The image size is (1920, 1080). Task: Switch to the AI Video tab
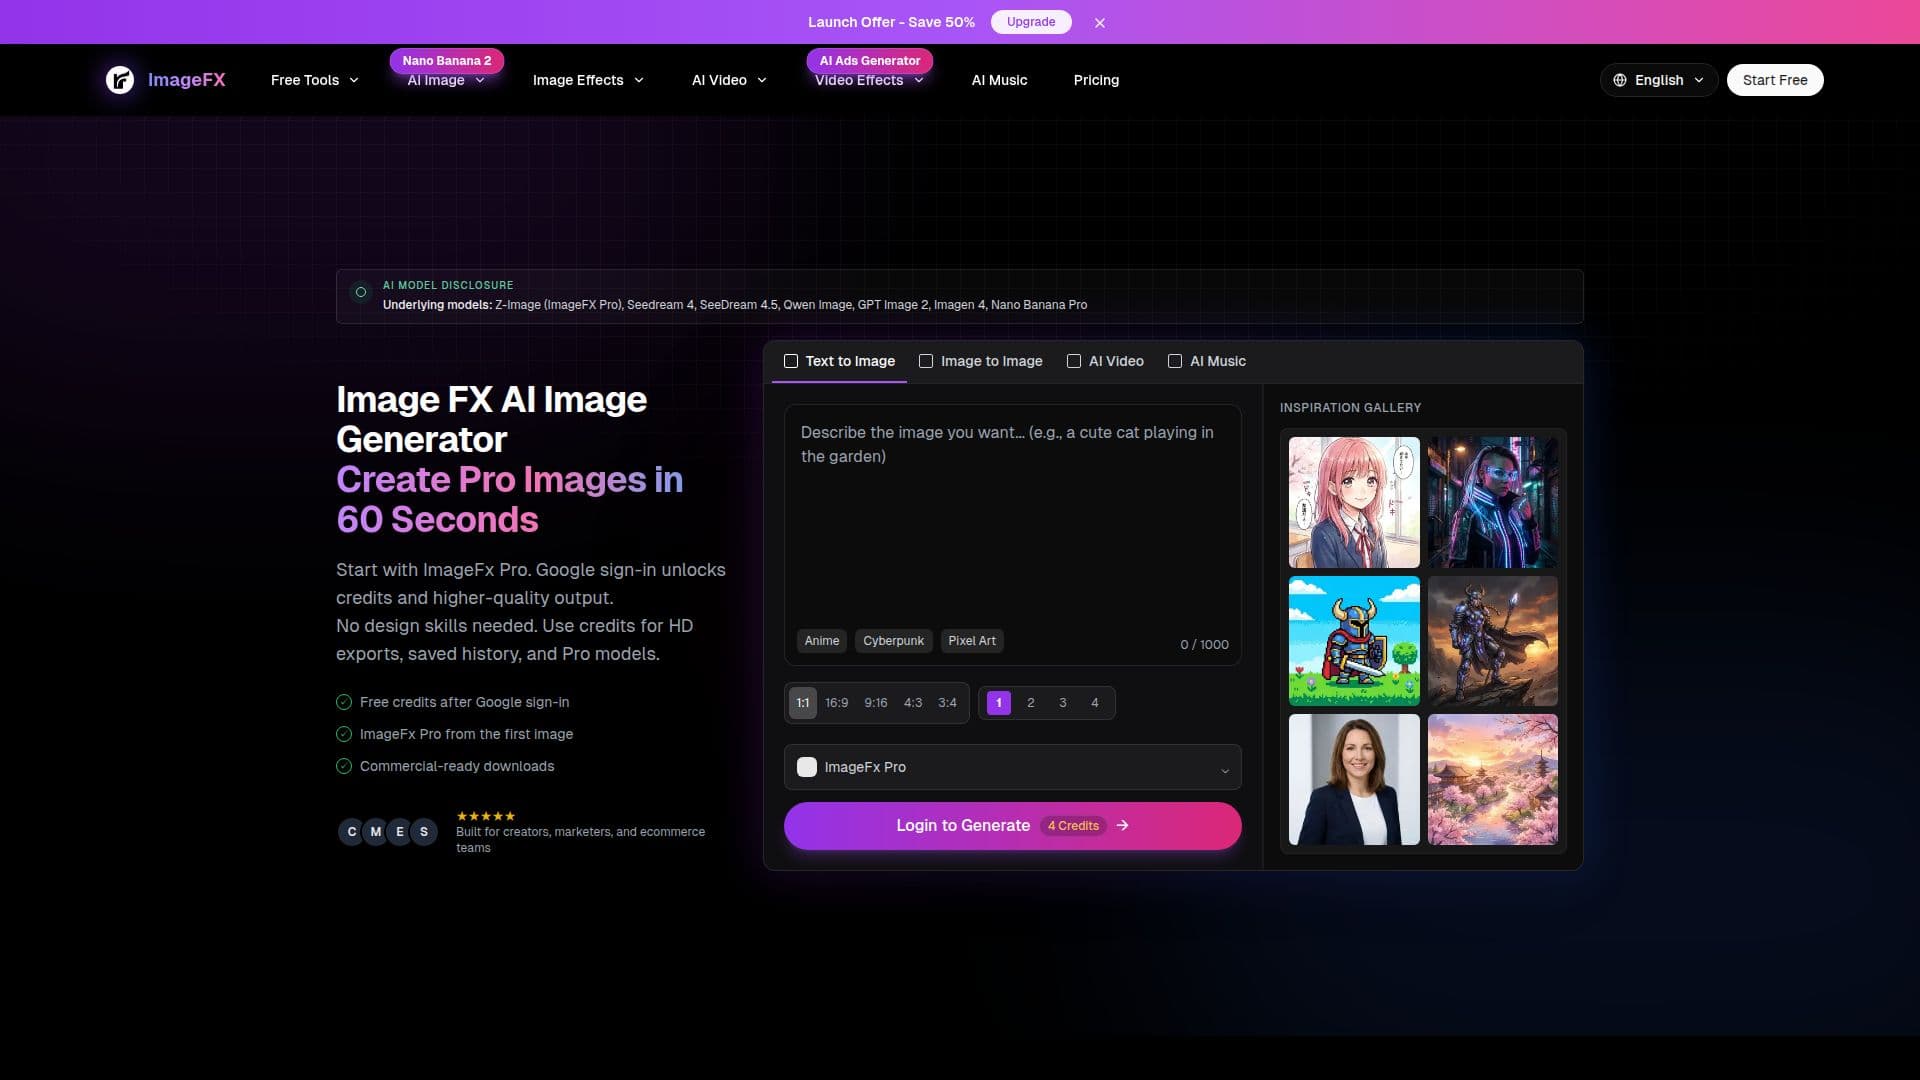click(x=1105, y=361)
